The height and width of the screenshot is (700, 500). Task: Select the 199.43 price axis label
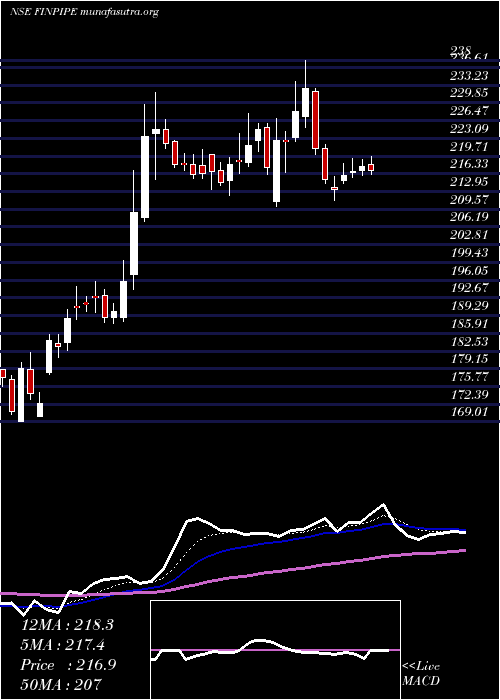[x=469, y=253]
